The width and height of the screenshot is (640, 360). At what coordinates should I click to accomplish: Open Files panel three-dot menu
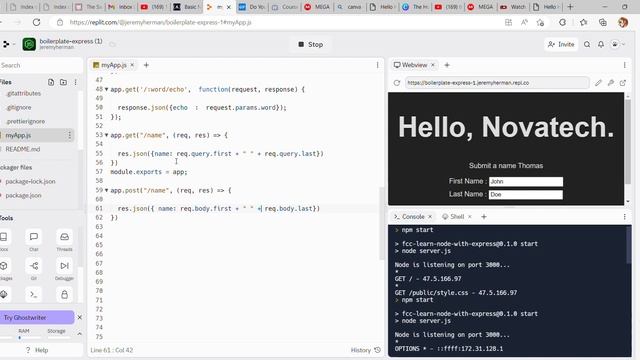point(76,82)
